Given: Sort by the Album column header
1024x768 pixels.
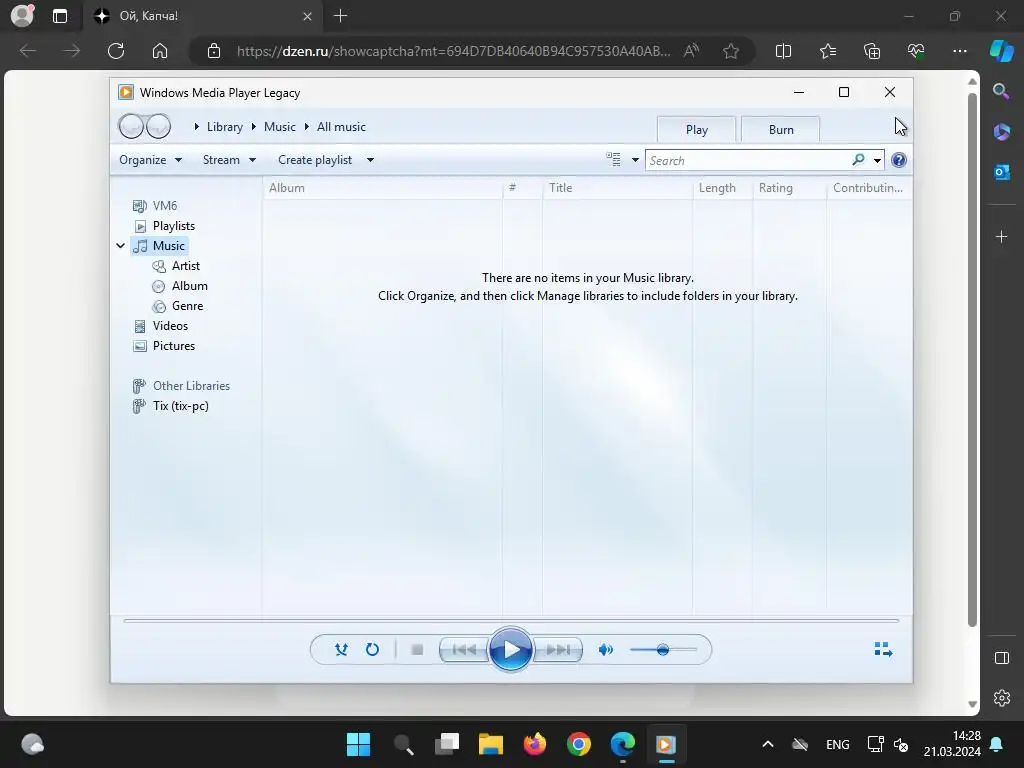Looking at the screenshot, I should pyautogui.click(x=382, y=188).
